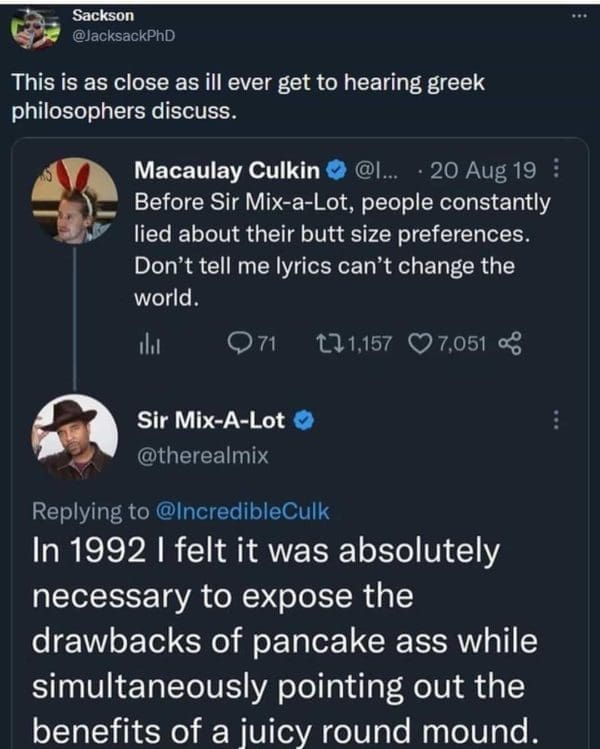Viewport: 600px width, 749px height.
Task: Open Sir Mix-A-Lot's profile avatar
Action: click(73, 437)
